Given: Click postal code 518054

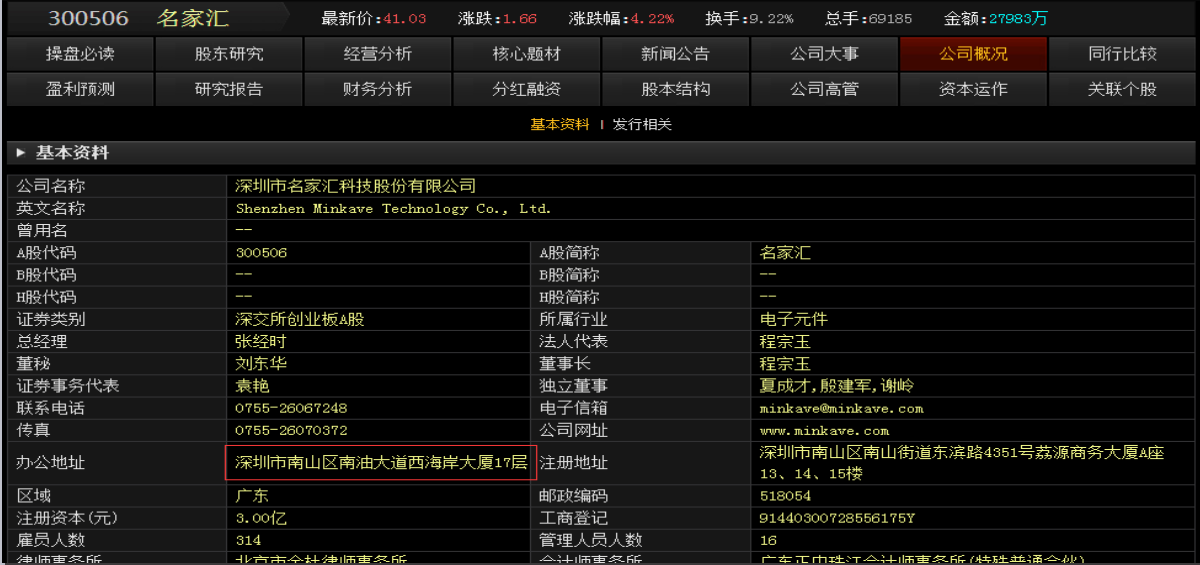Looking at the screenshot, I should tap(785, 496).
